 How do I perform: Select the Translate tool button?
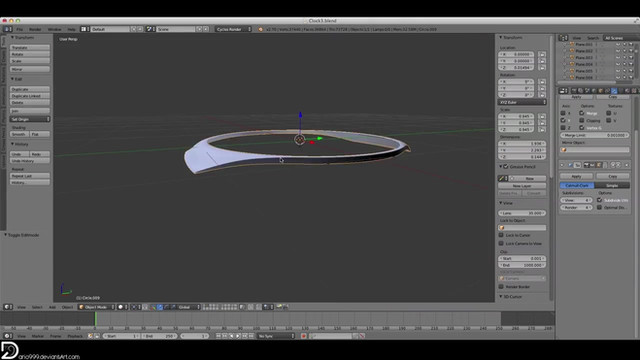30,48
